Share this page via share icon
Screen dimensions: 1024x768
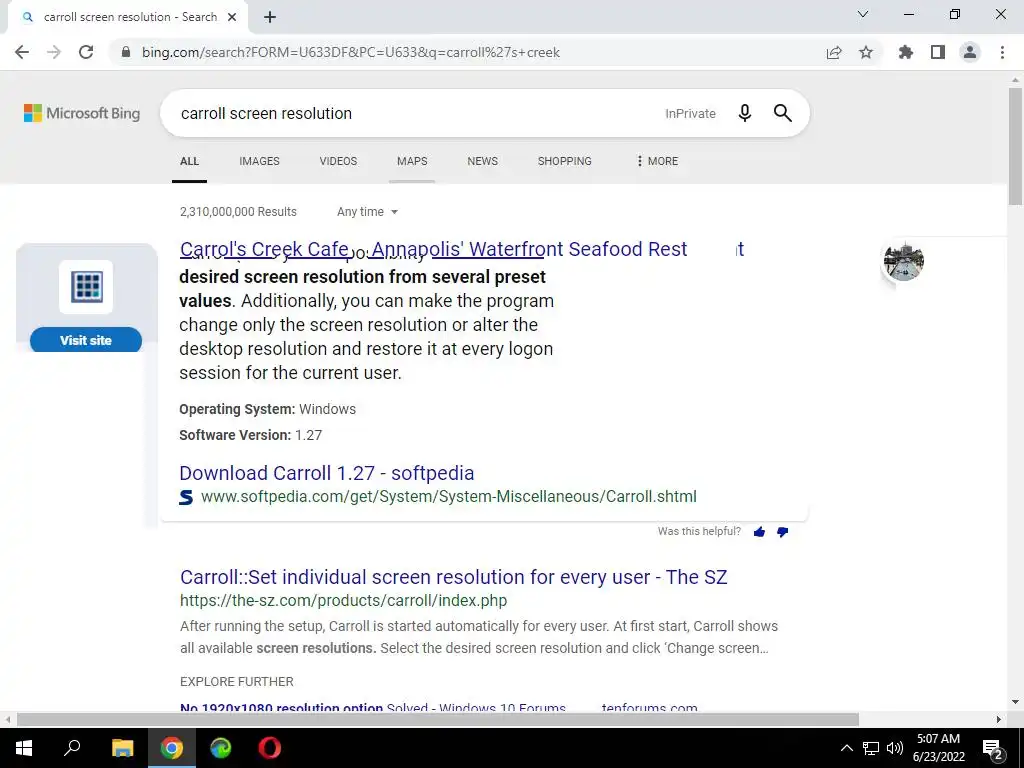tap(834, 52)
